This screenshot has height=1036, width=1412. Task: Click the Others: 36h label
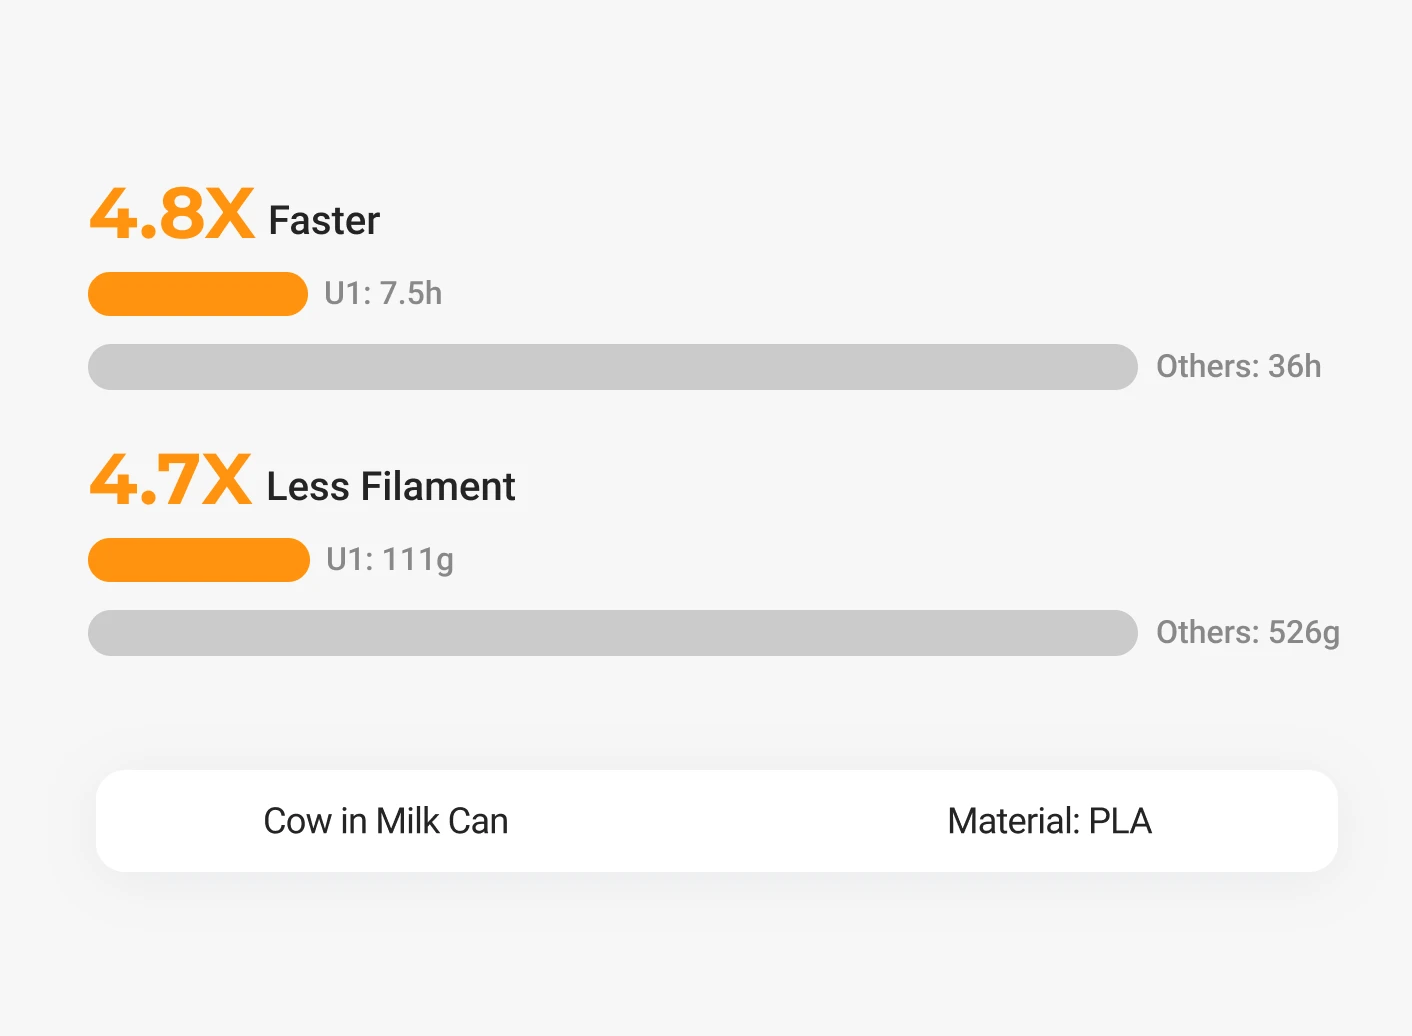tap(1238, 367)
